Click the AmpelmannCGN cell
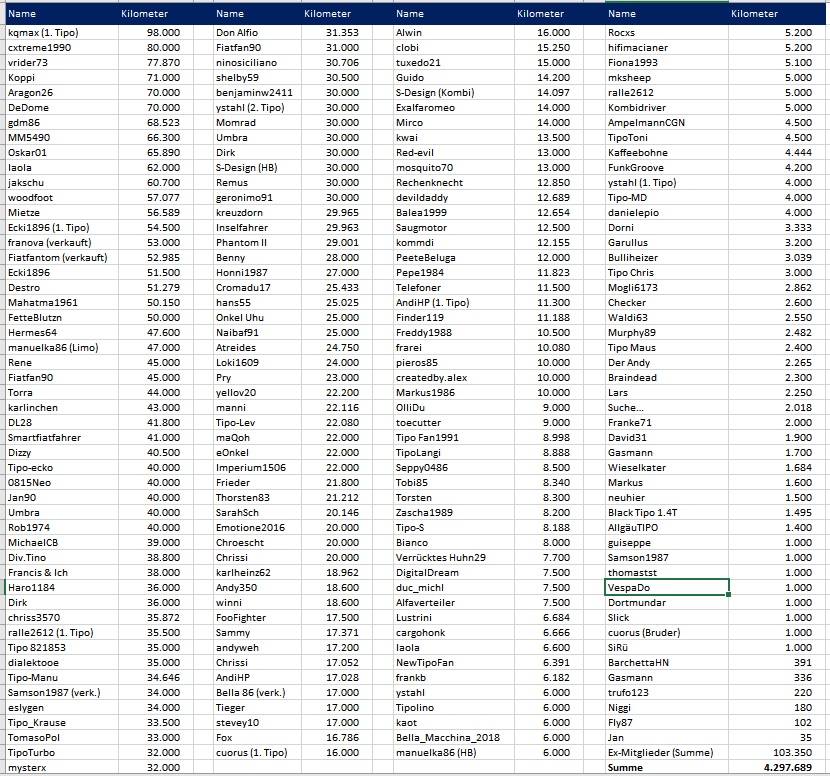 (646, 122)
